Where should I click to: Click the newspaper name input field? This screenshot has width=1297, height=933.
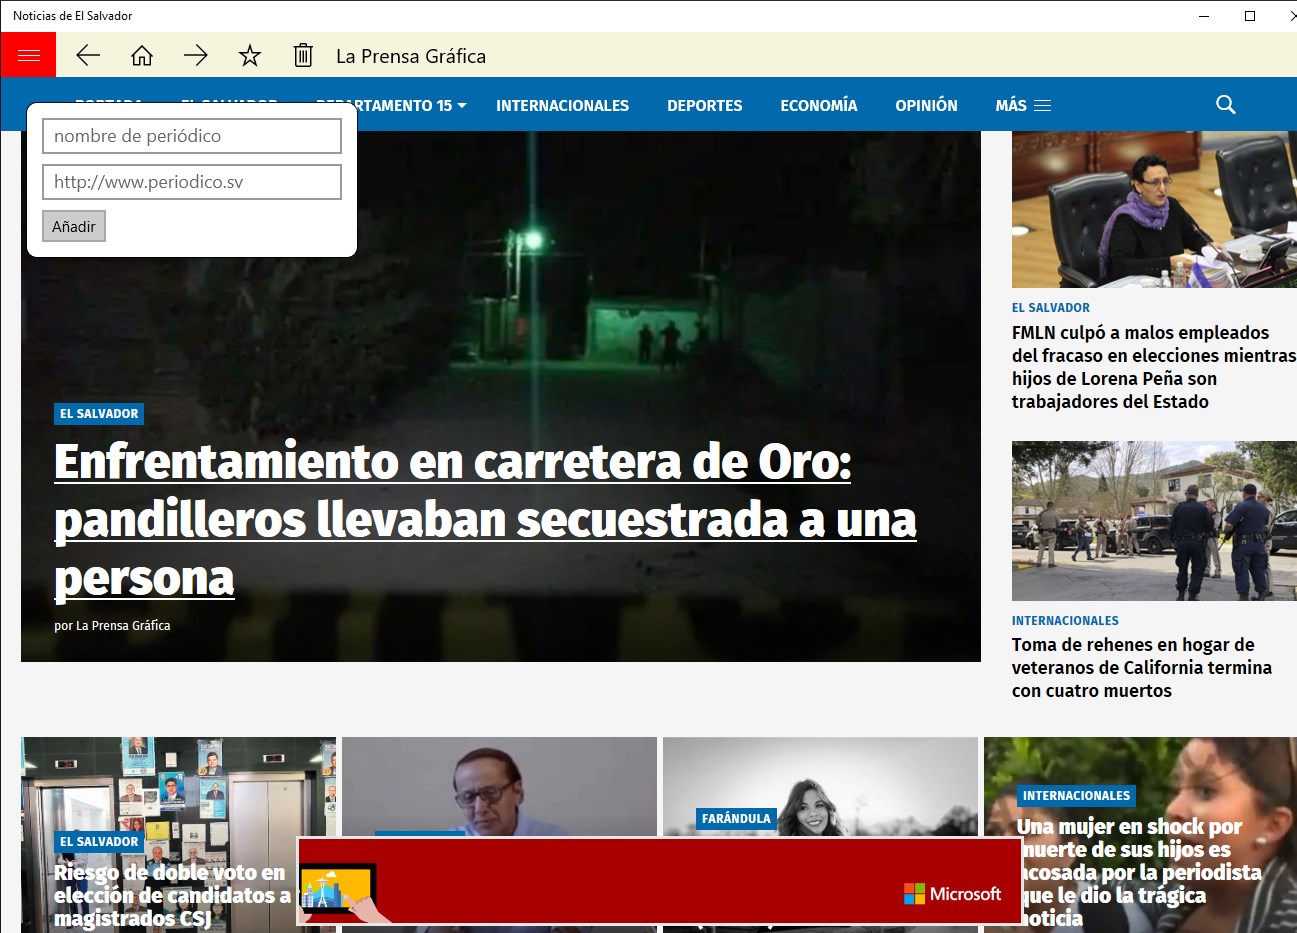coord(192,136)
